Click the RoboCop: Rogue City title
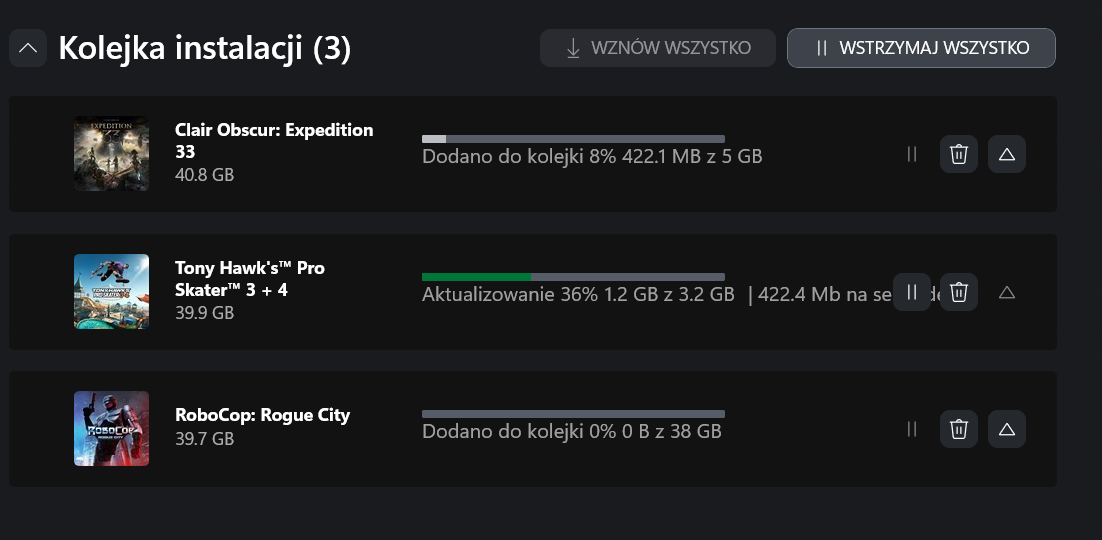 [x=262, y=415]
